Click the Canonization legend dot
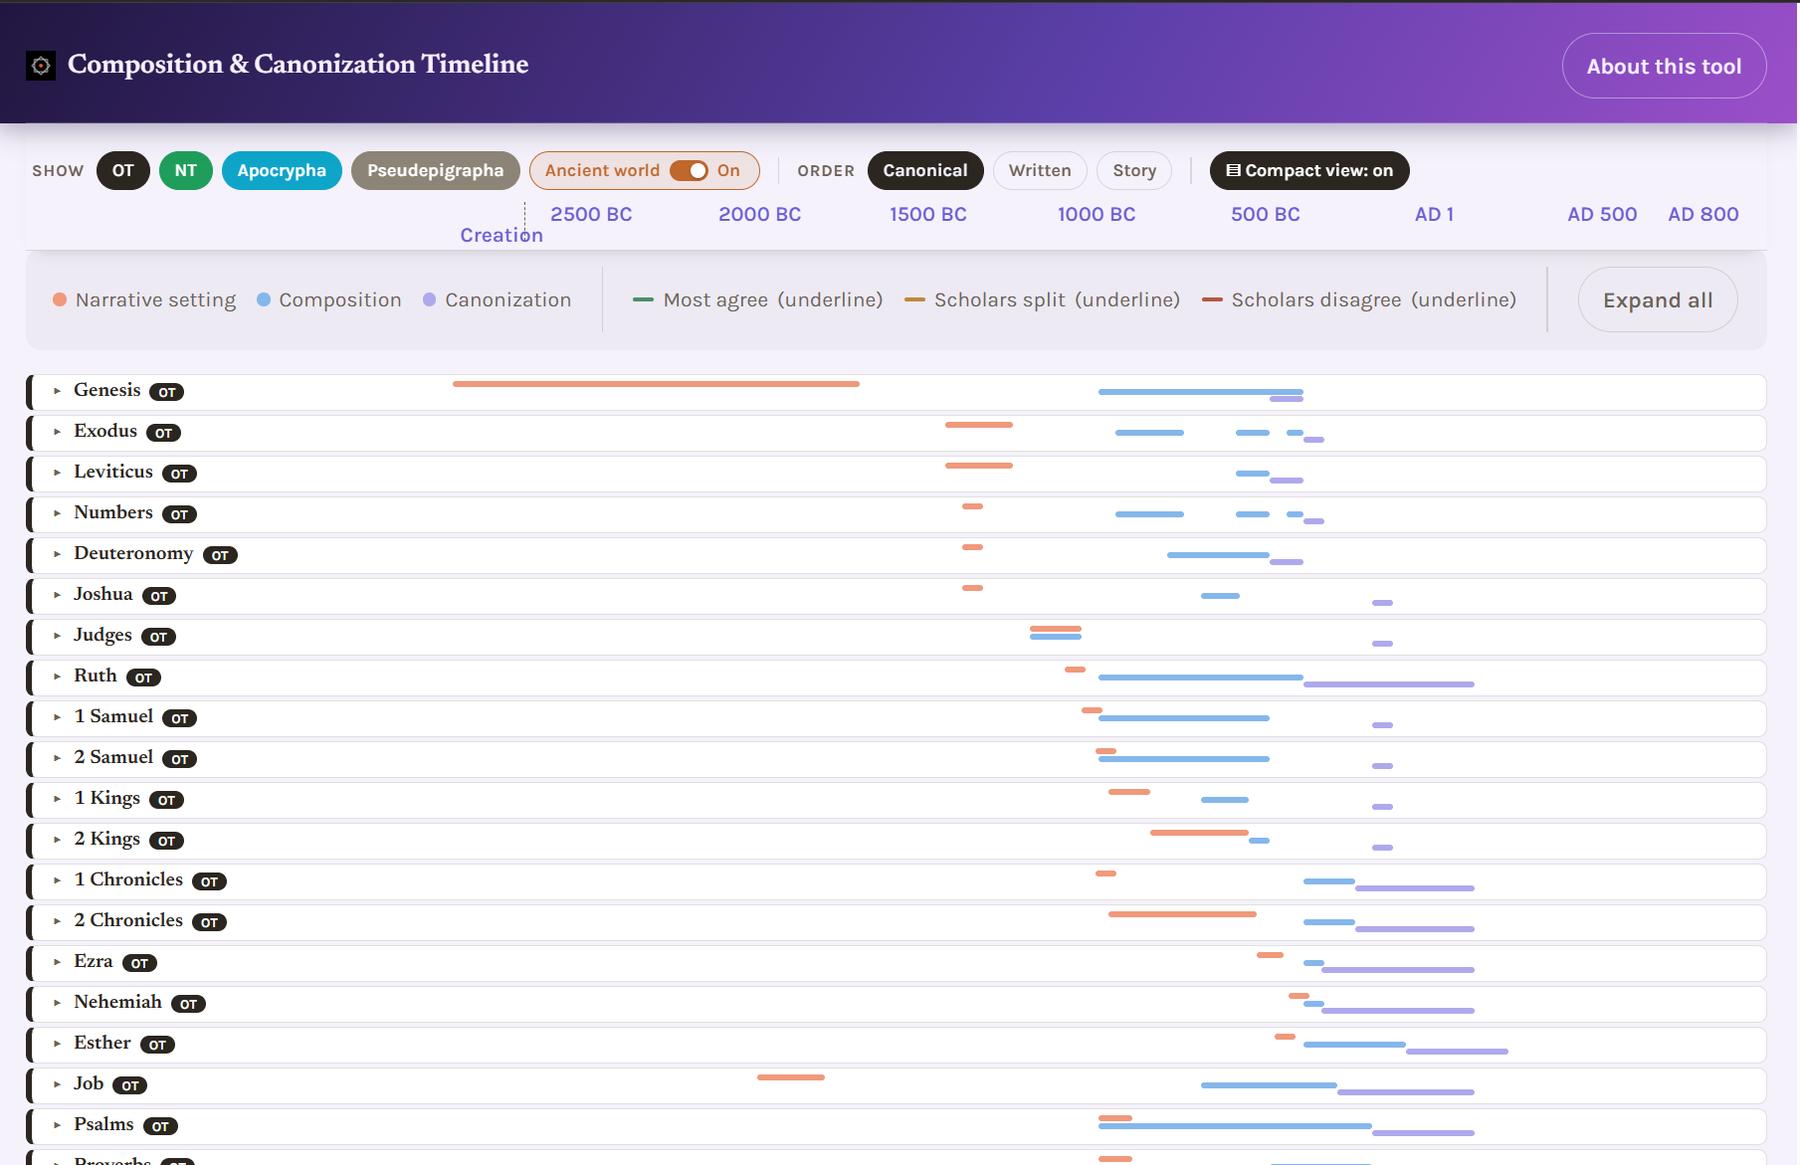The width and height of the screenshot is (1800, 1165). tap(430, 300)
